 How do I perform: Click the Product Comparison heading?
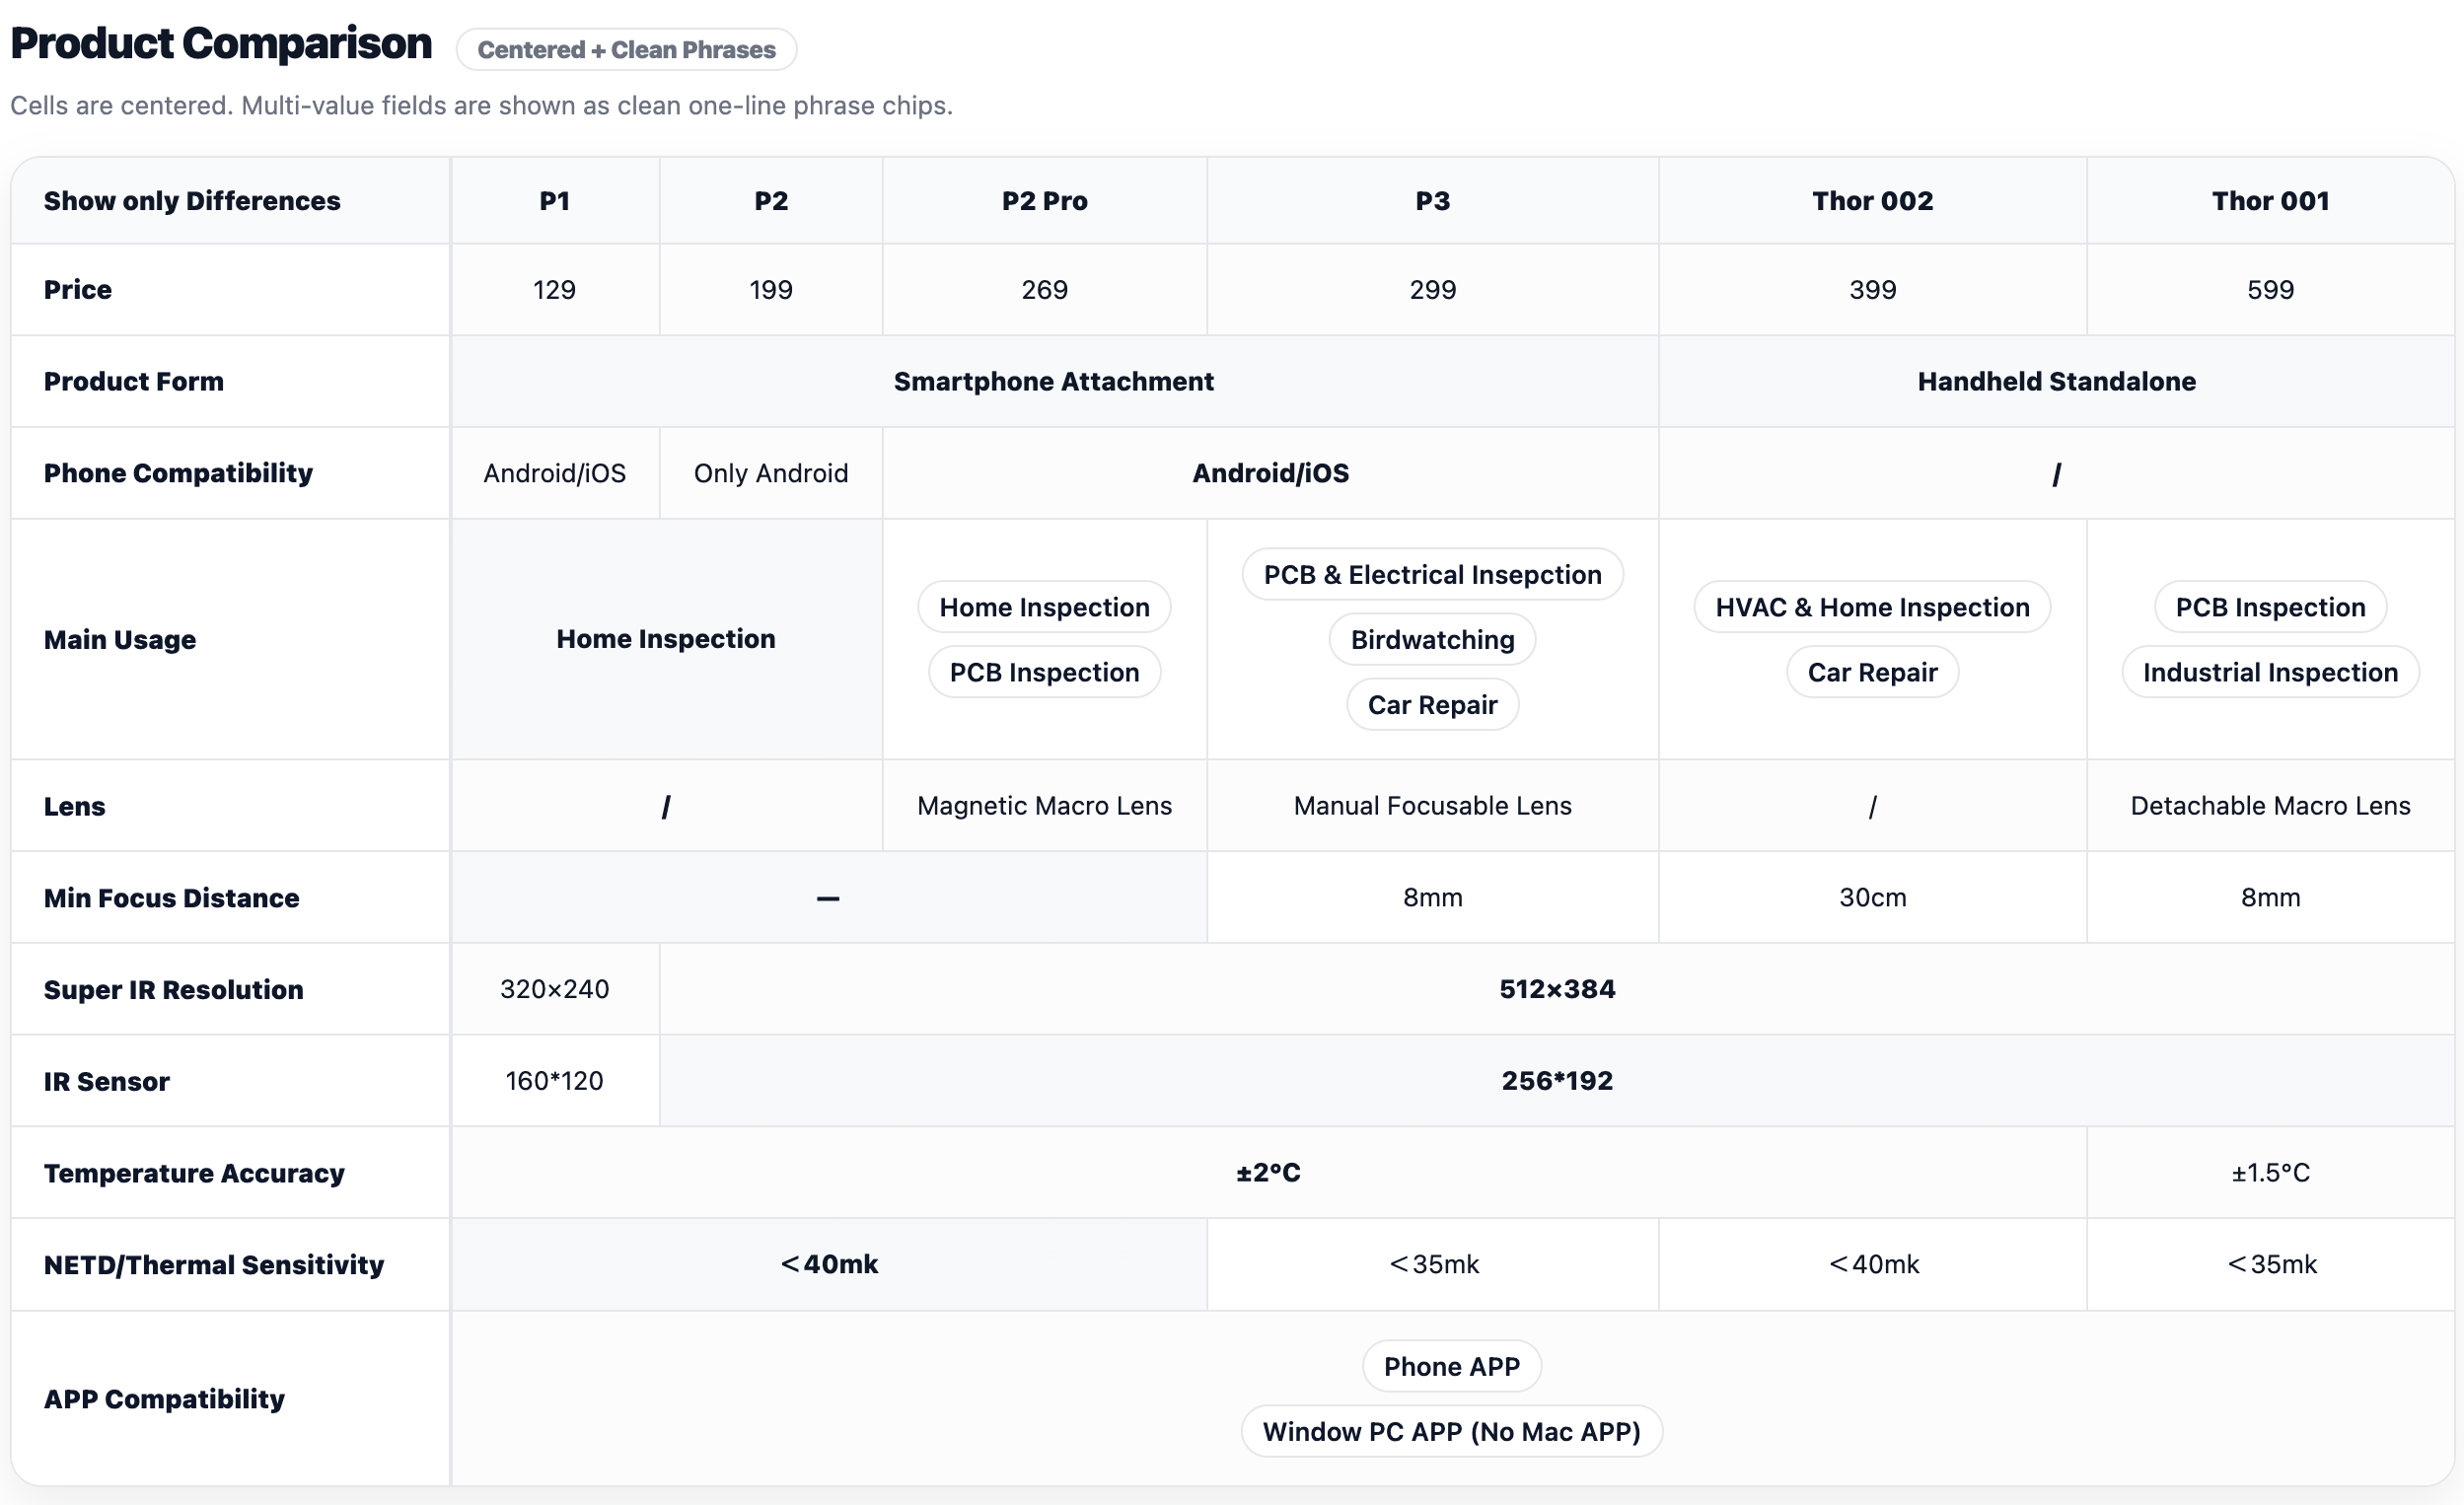[x=221, y=44]
